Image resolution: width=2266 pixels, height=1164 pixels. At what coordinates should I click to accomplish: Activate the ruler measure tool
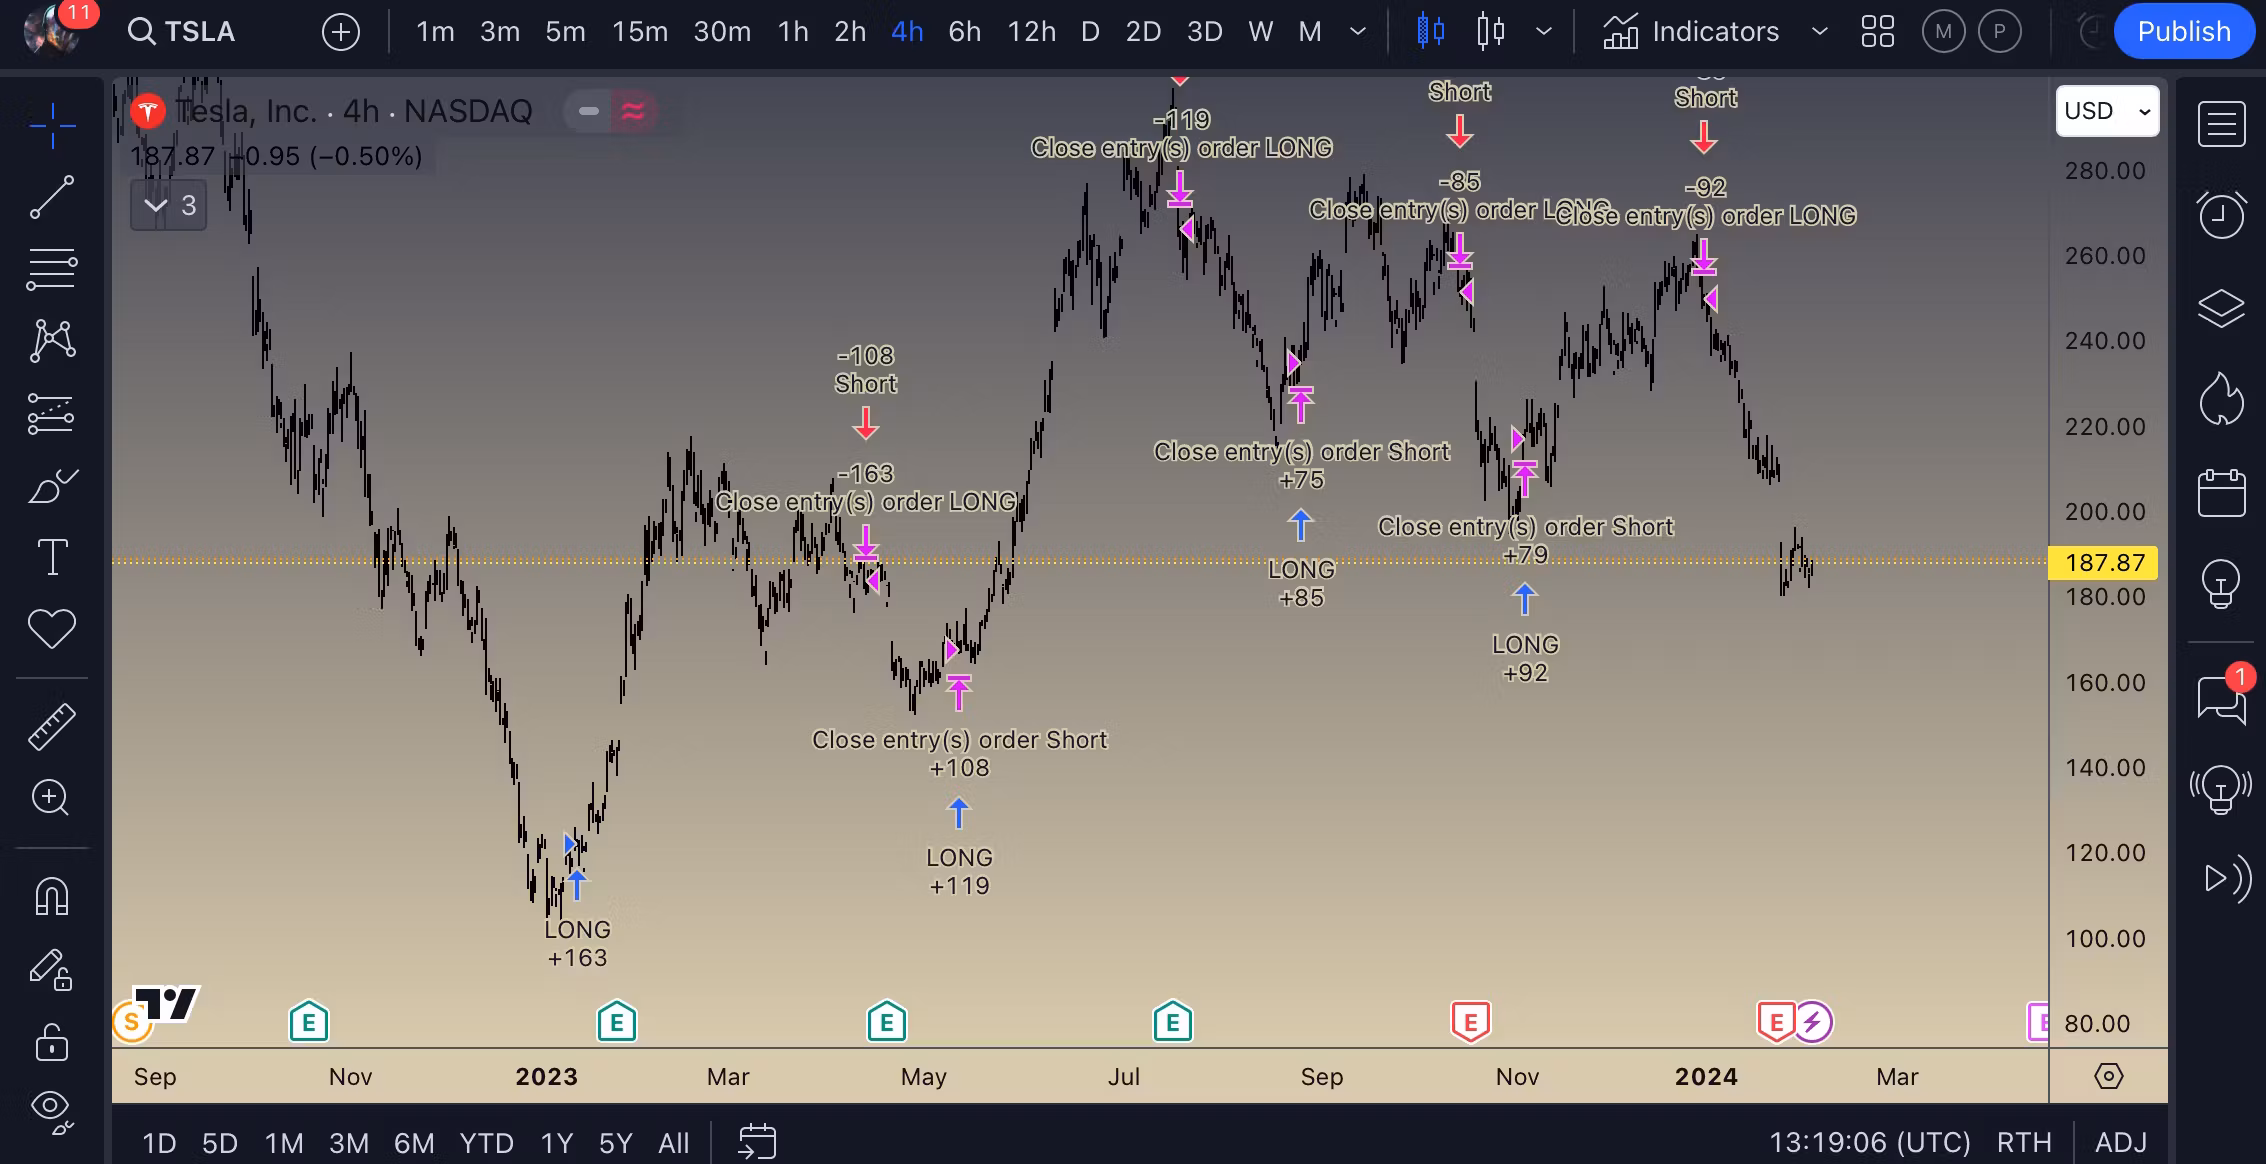tap(51, 727)
